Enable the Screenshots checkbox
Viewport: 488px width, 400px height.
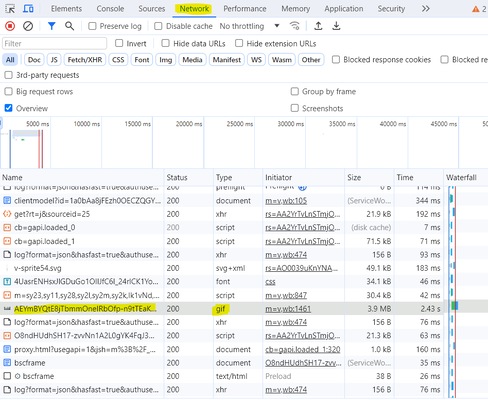click(x=295, y=108)
